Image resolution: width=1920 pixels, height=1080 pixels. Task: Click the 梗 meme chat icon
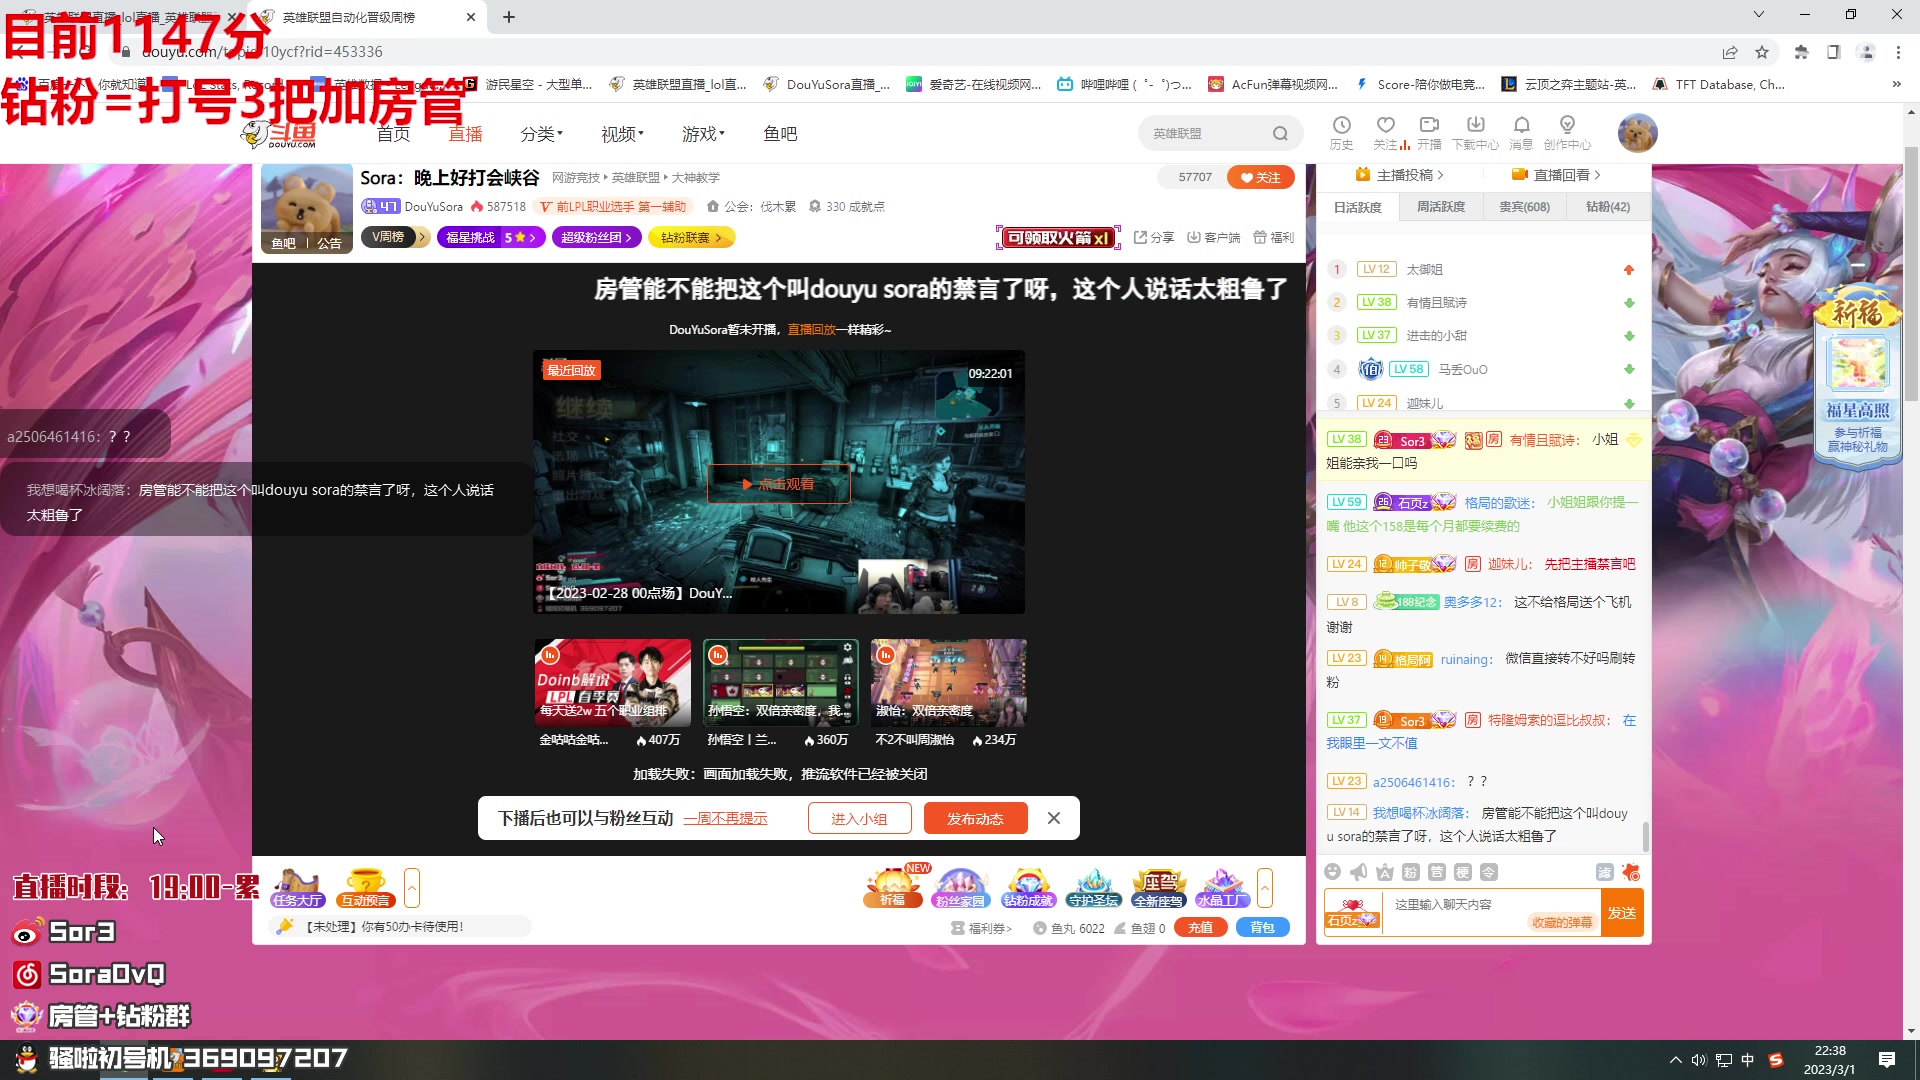tap(1462, 872)
